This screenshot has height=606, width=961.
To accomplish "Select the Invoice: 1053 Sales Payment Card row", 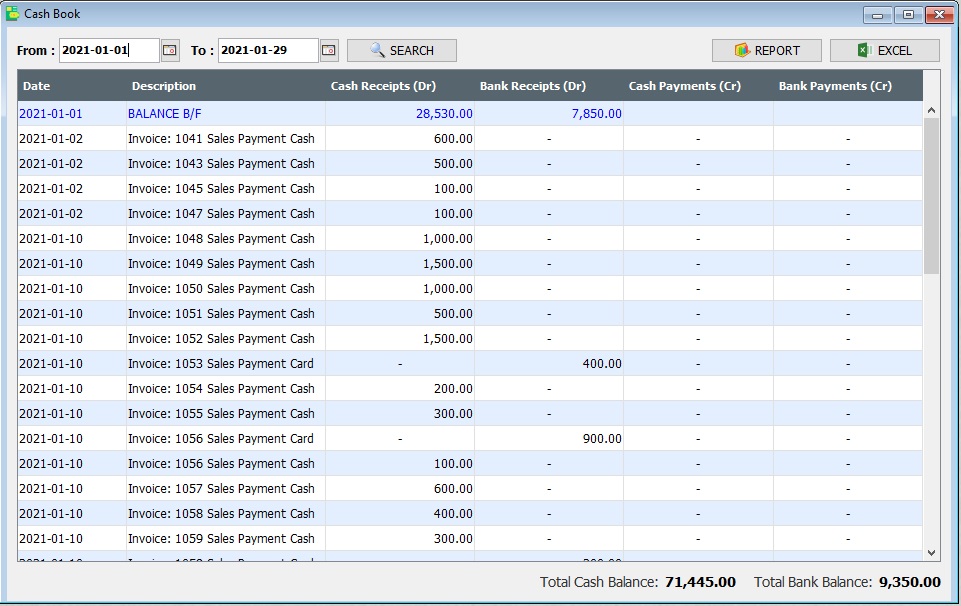I will 470,364.
